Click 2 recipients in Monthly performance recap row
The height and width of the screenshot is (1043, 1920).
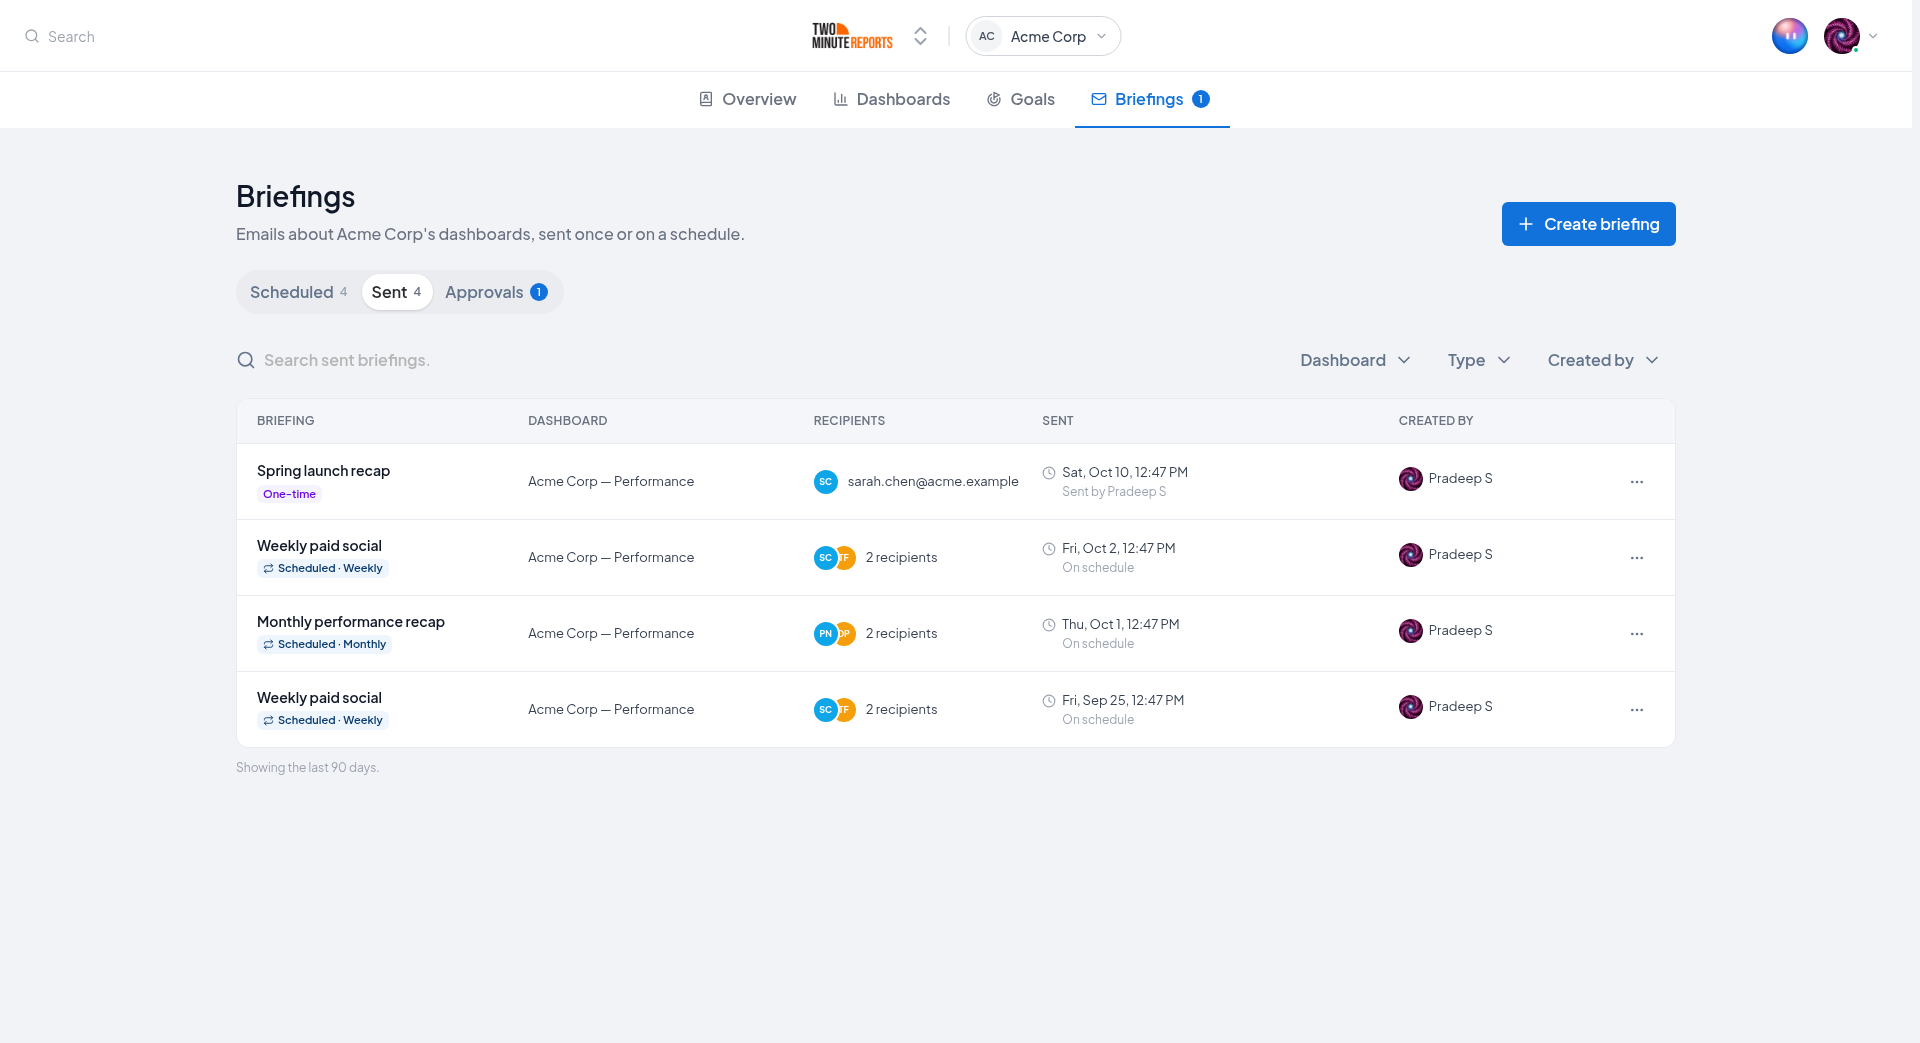pyautogui.click(x=901, y=634)
